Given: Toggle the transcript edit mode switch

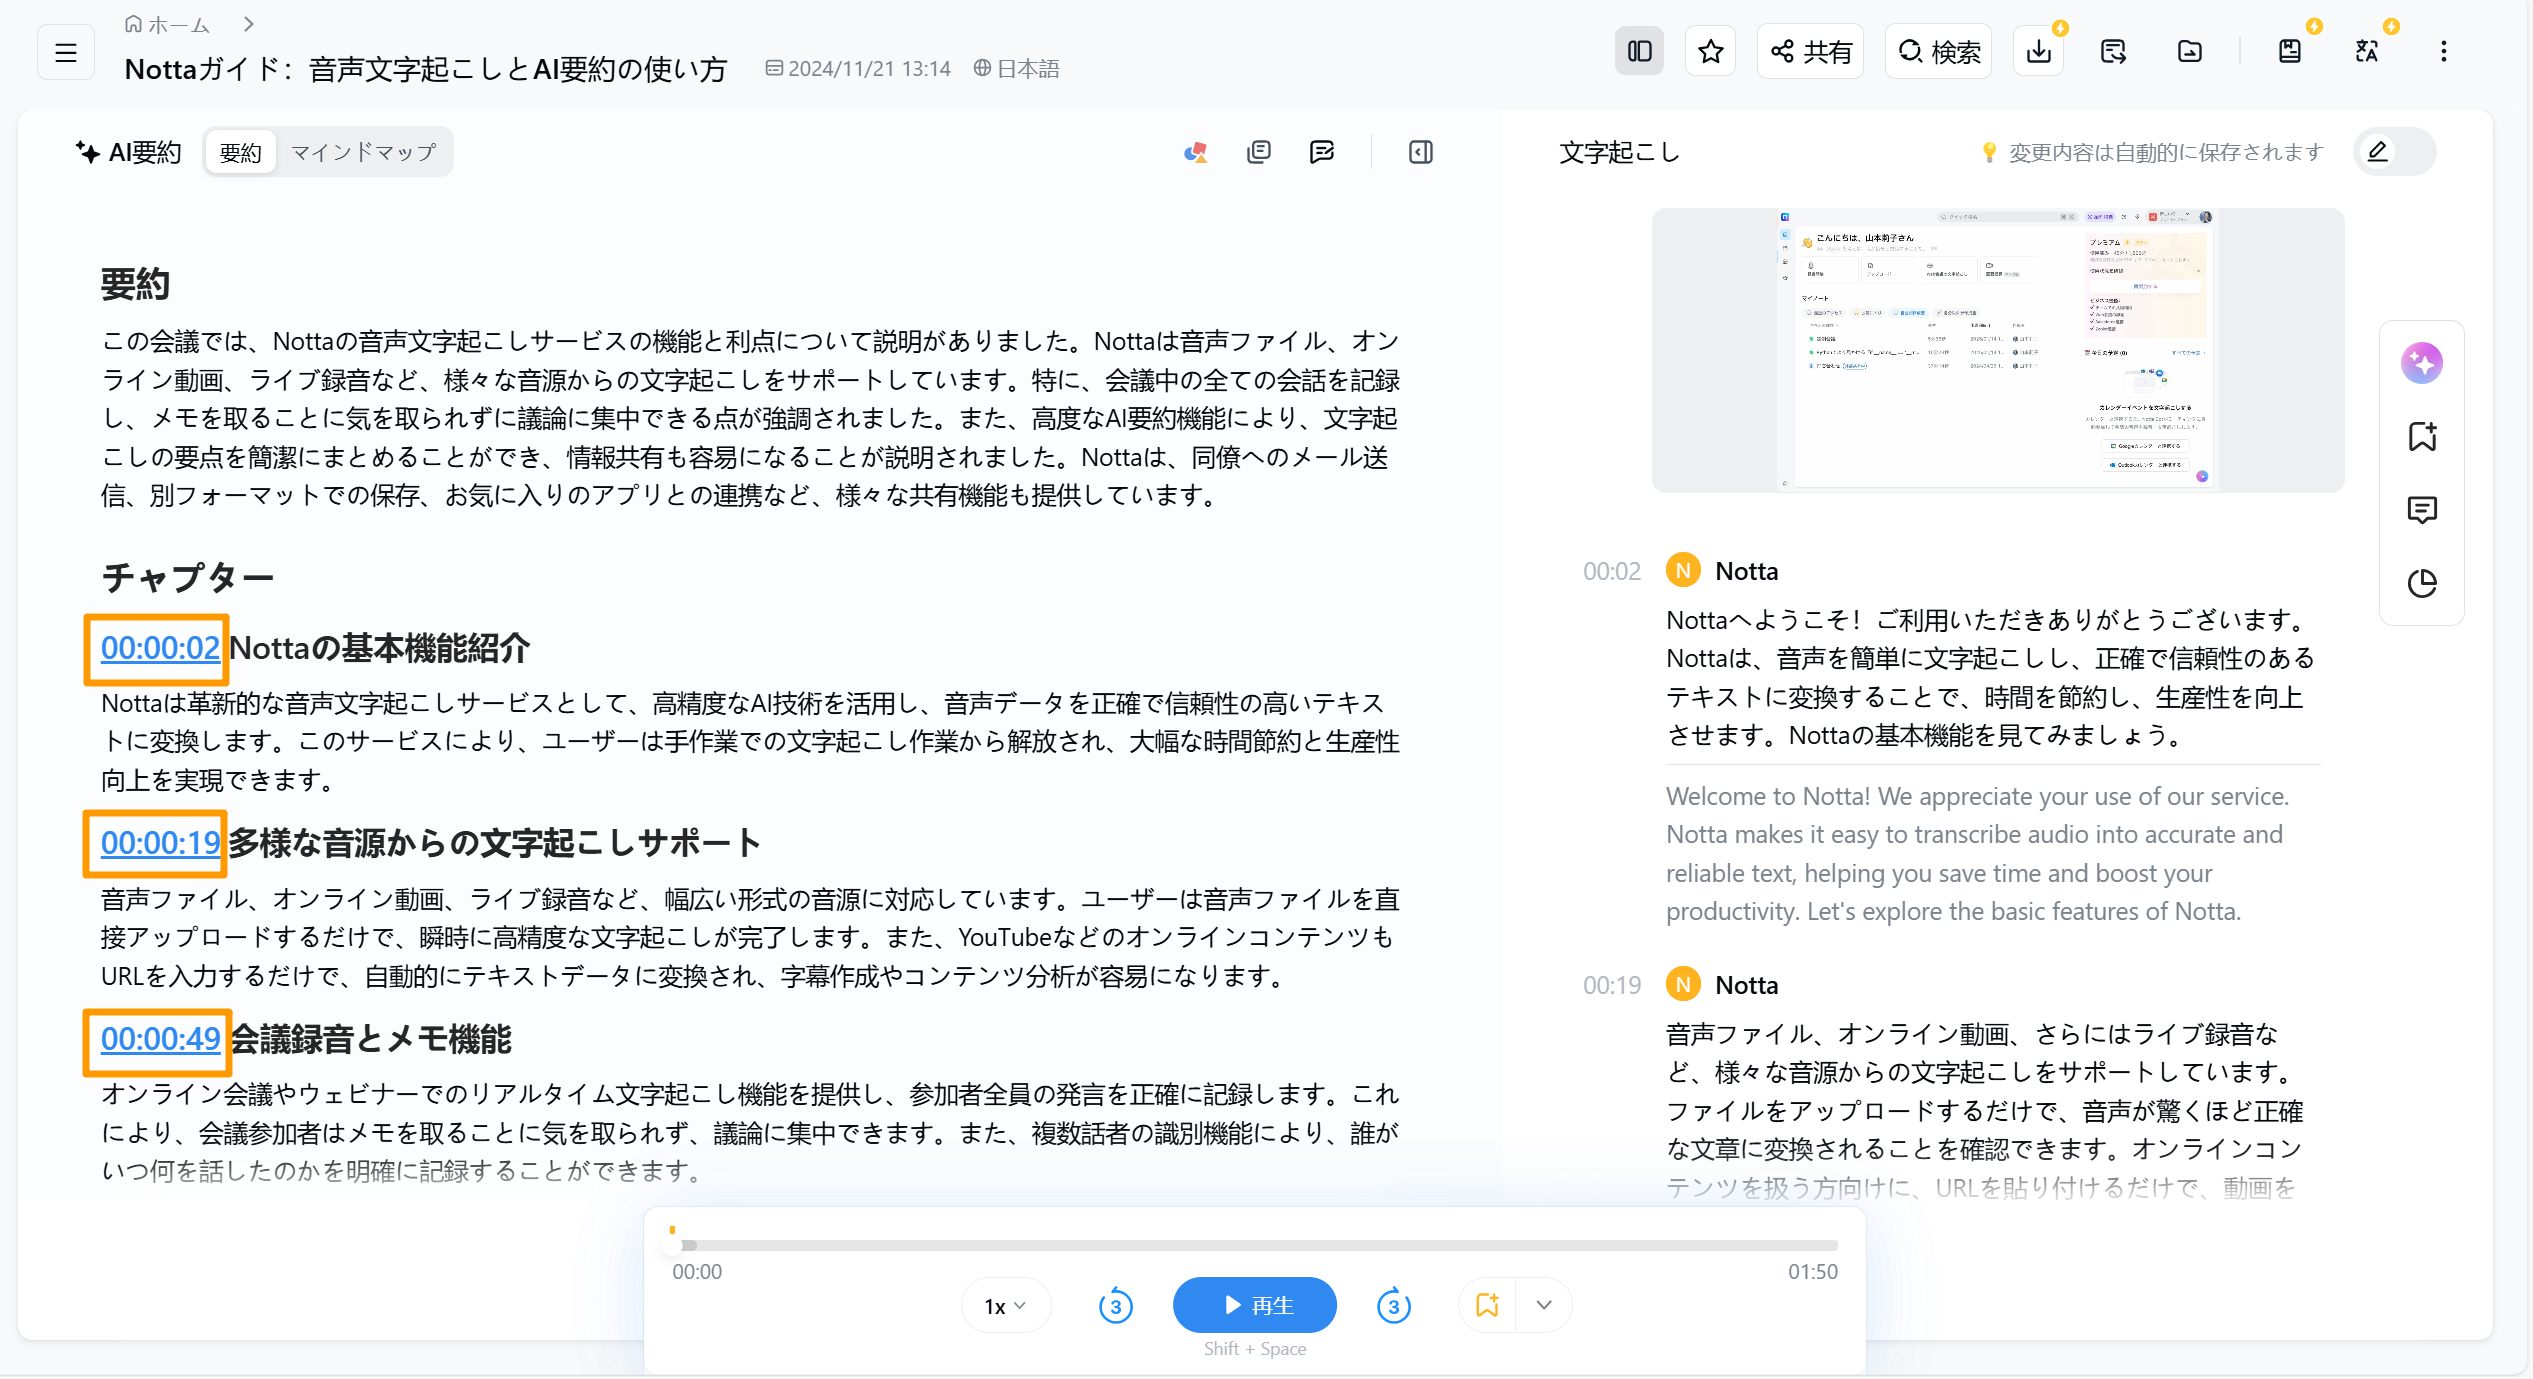Looking at the screenshot, I should [2394, 152].
